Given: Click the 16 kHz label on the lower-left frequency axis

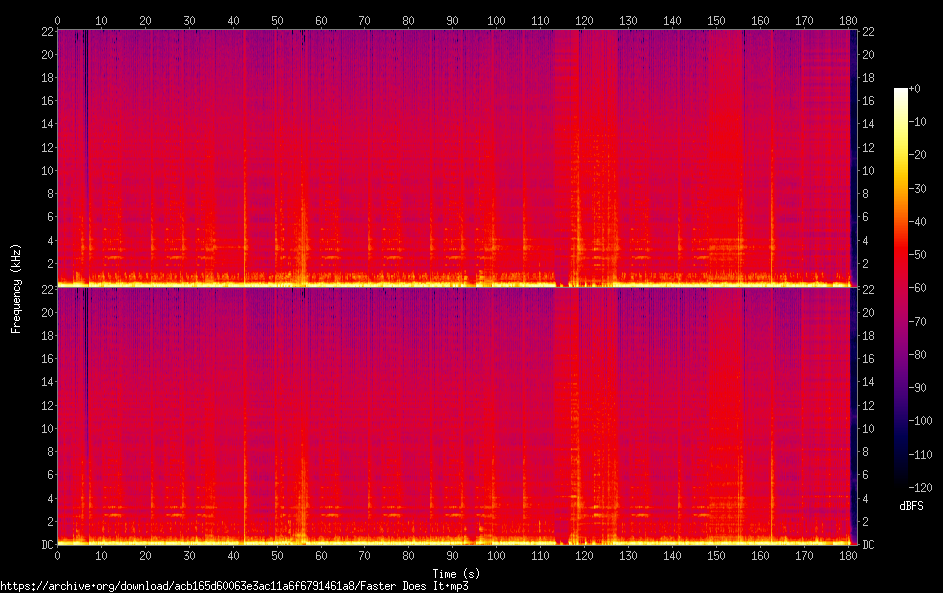Looking at the screenshot, I should [x=46, y=359].
